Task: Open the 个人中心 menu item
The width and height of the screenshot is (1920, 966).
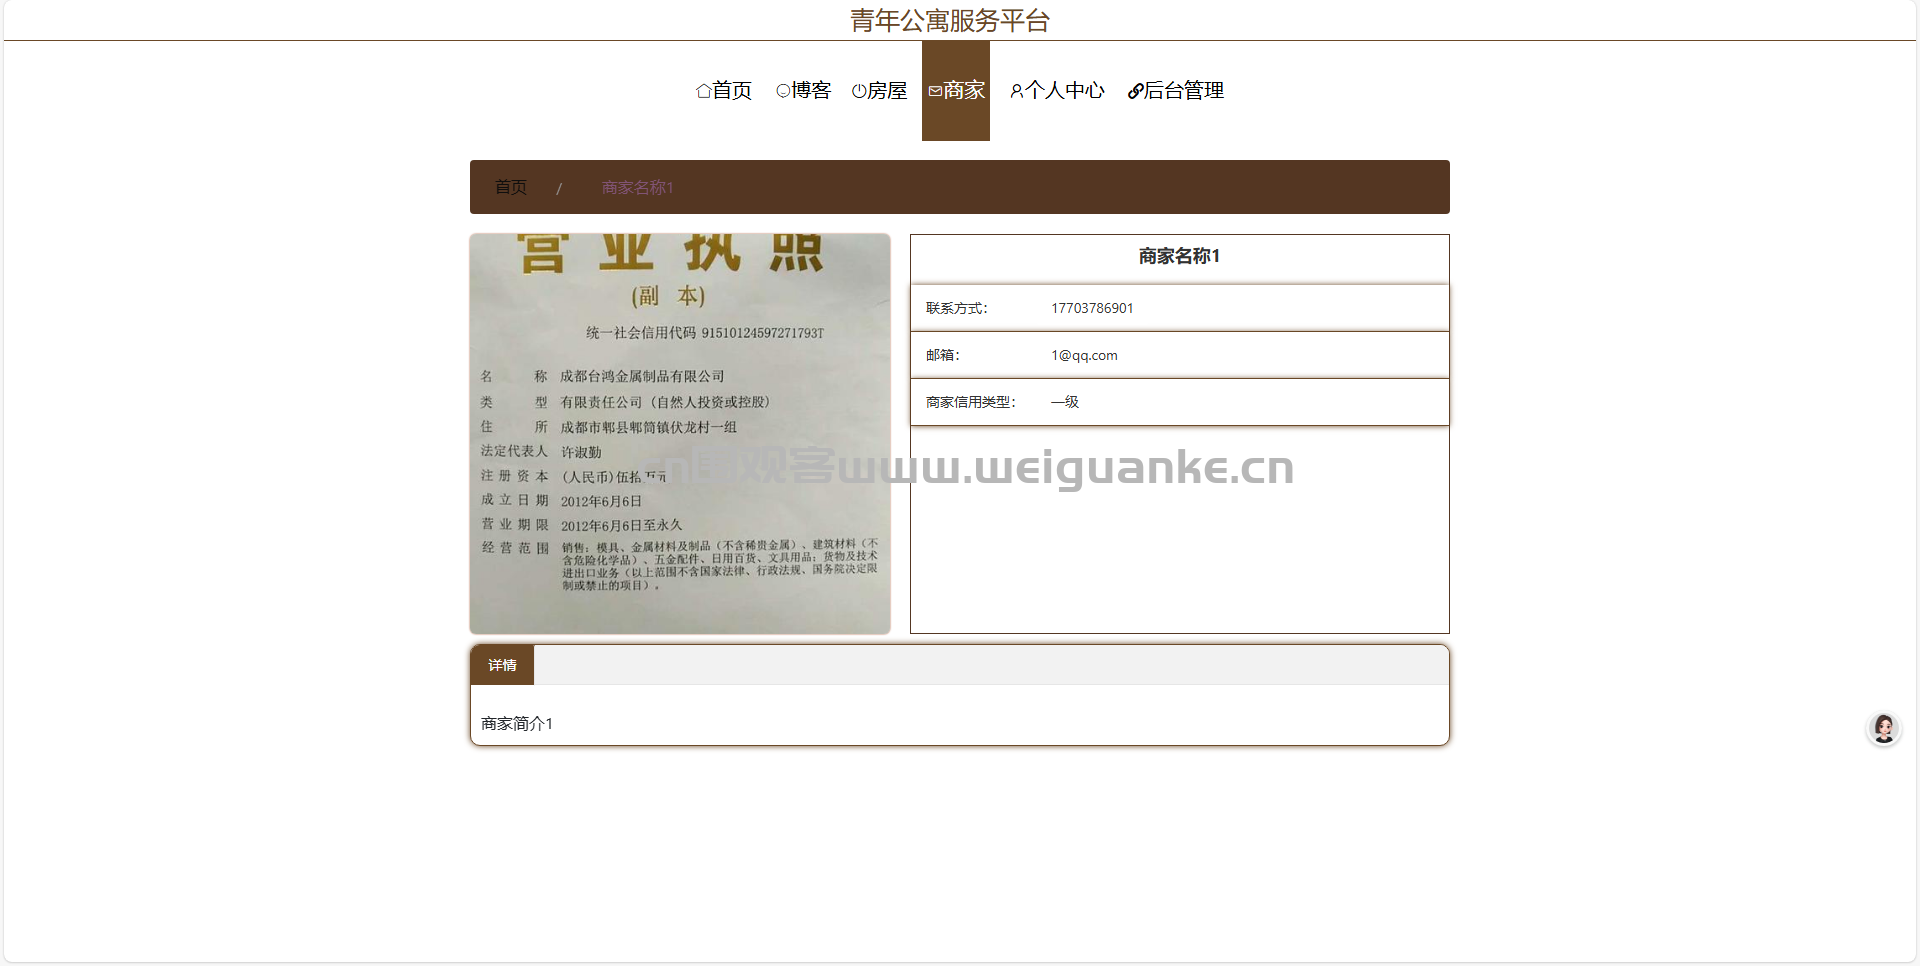Action: [x=1058, y=91]
